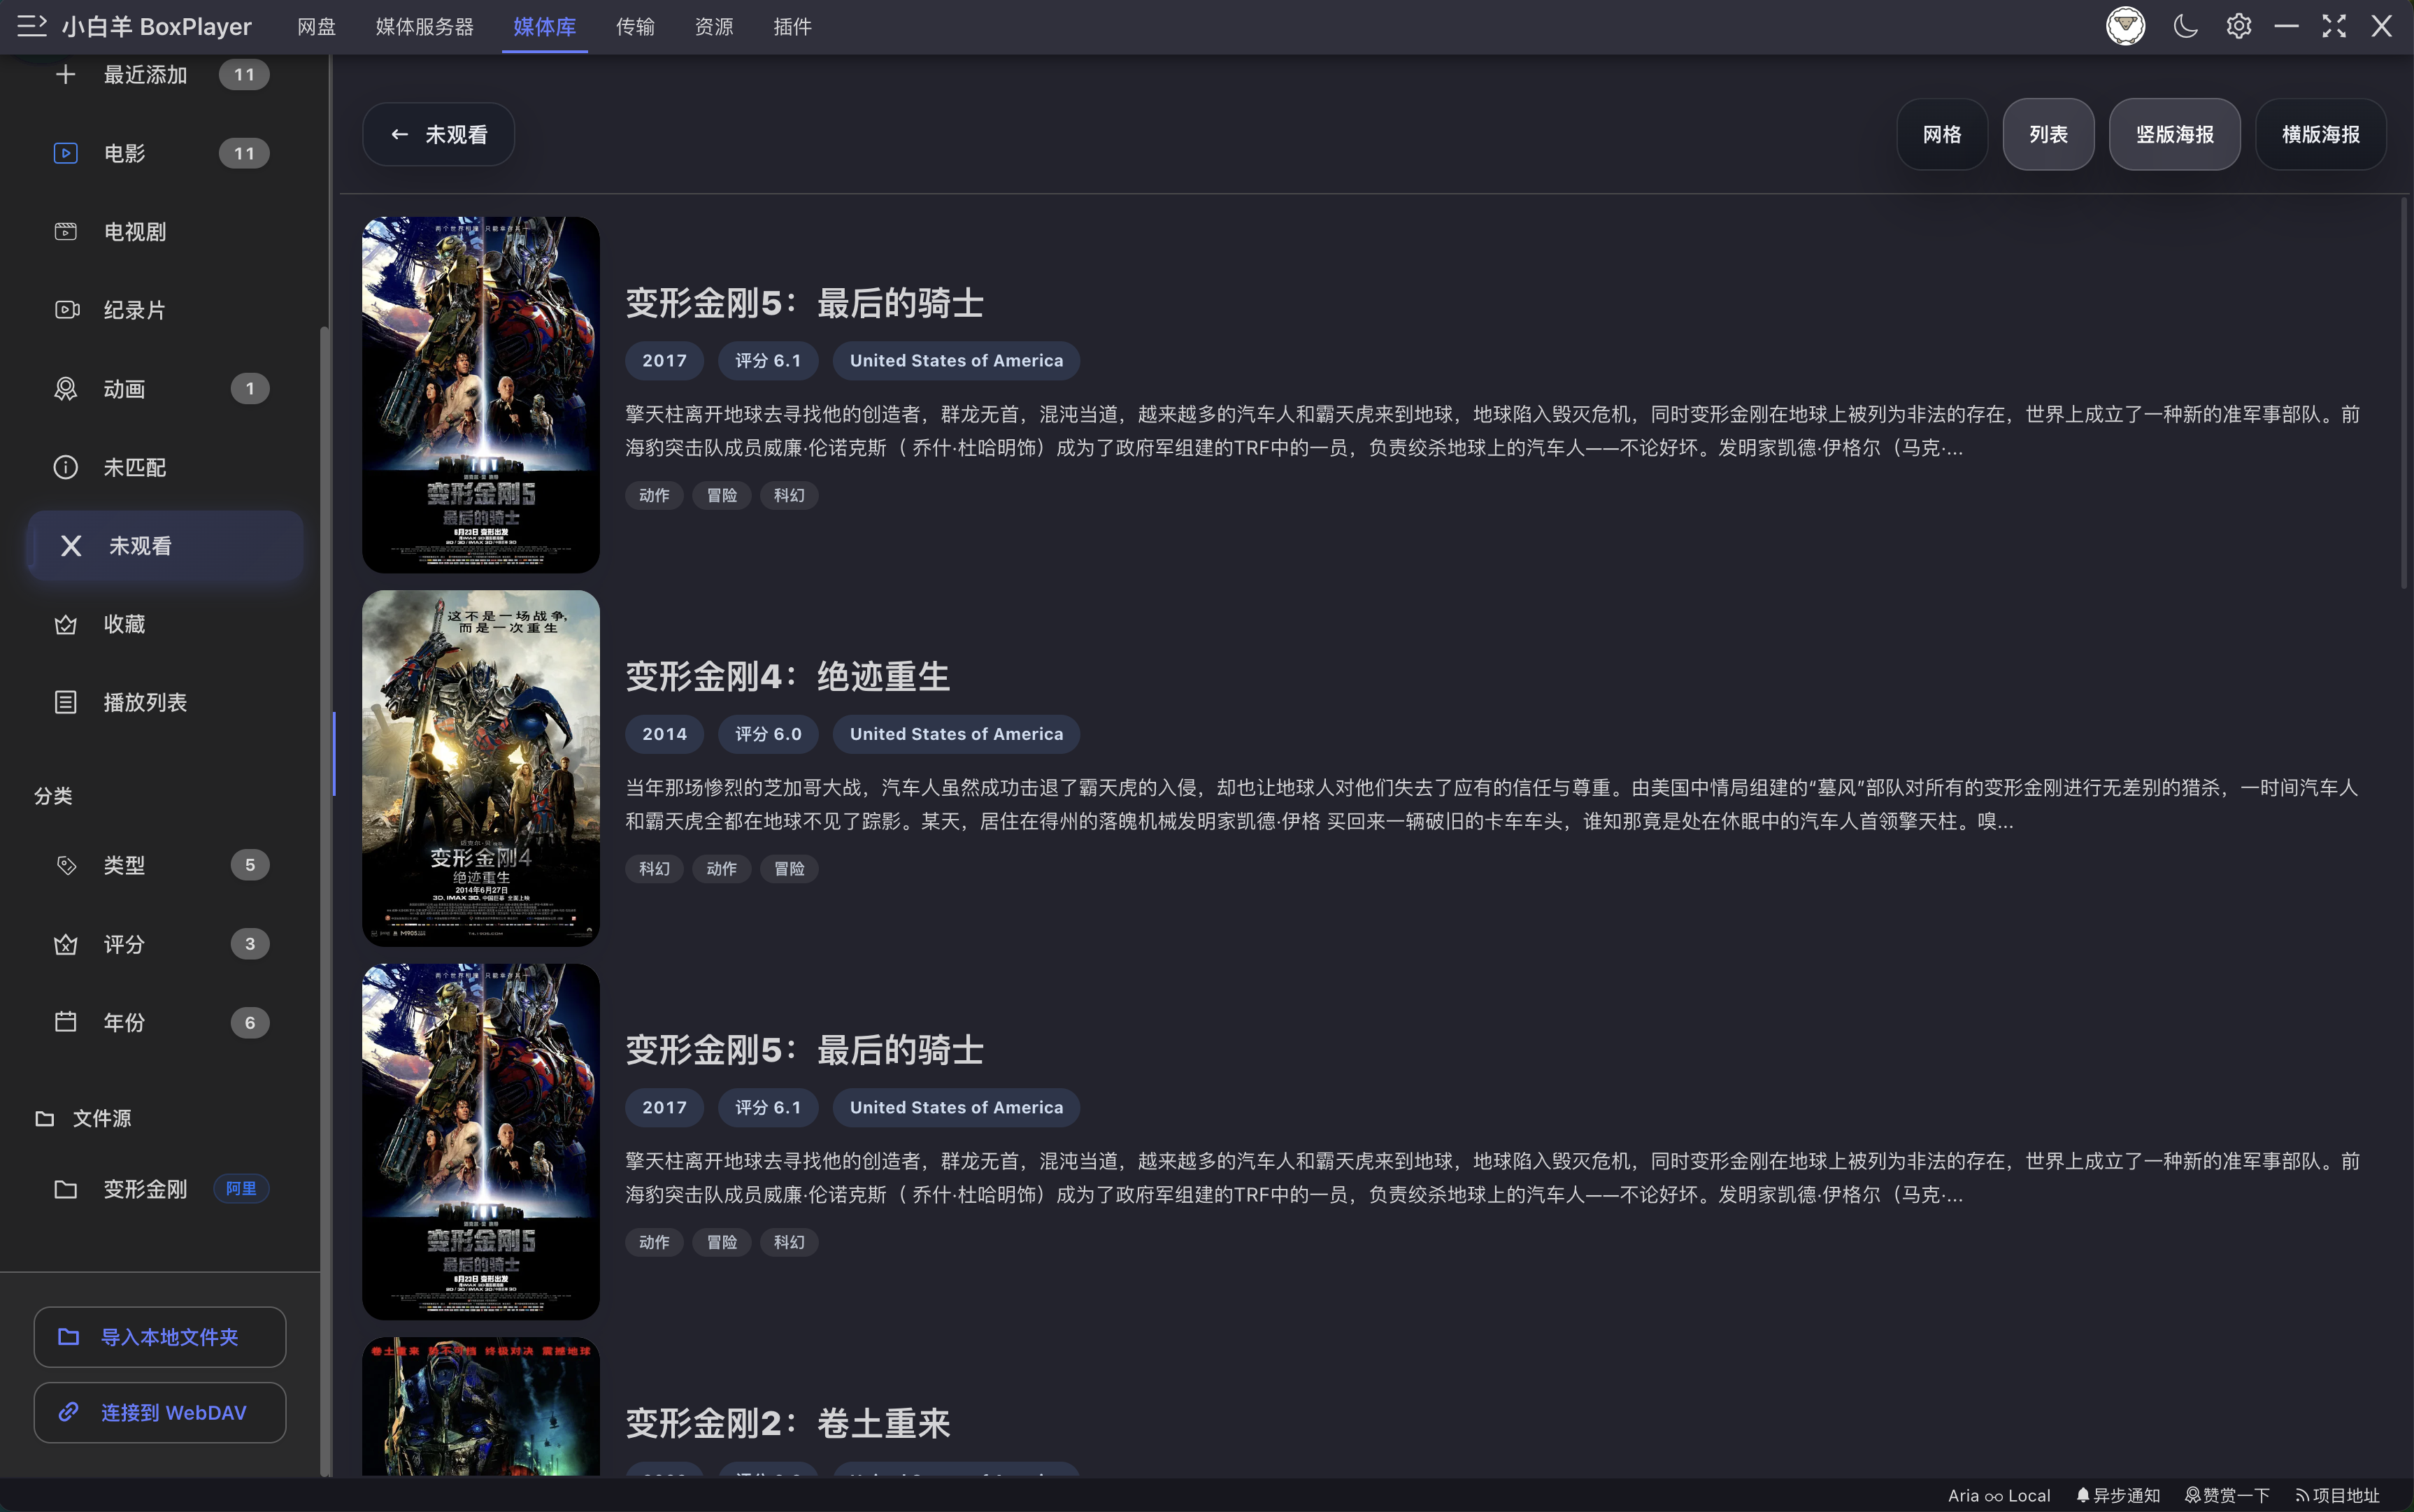
Task: Click the 科幻 genre tag under 变形金刚4
Action: pyautogui.click(x=654, y=869)
